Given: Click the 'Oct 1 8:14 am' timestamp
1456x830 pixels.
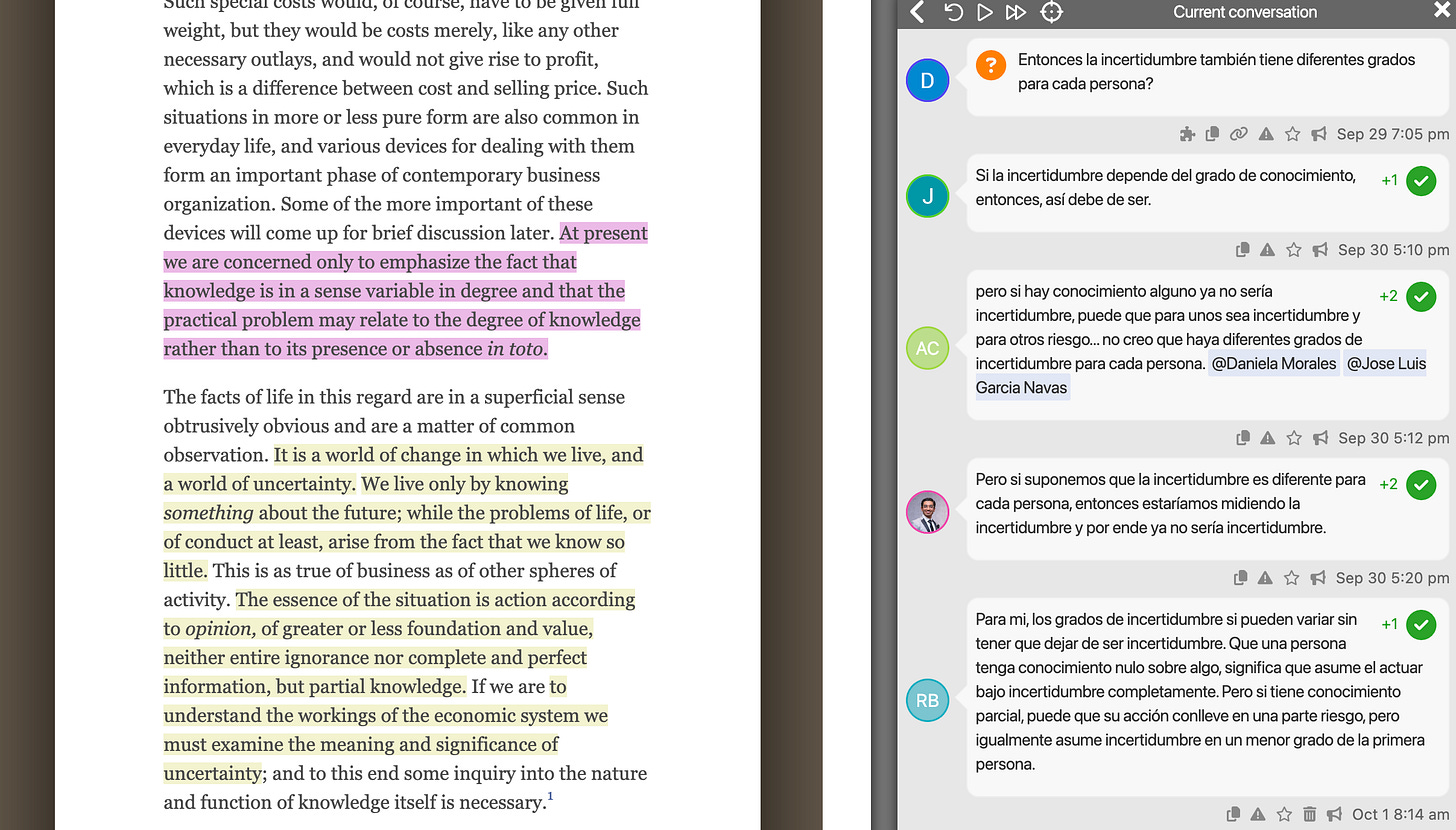Looking at the screenshot, I should (1401, 815).
